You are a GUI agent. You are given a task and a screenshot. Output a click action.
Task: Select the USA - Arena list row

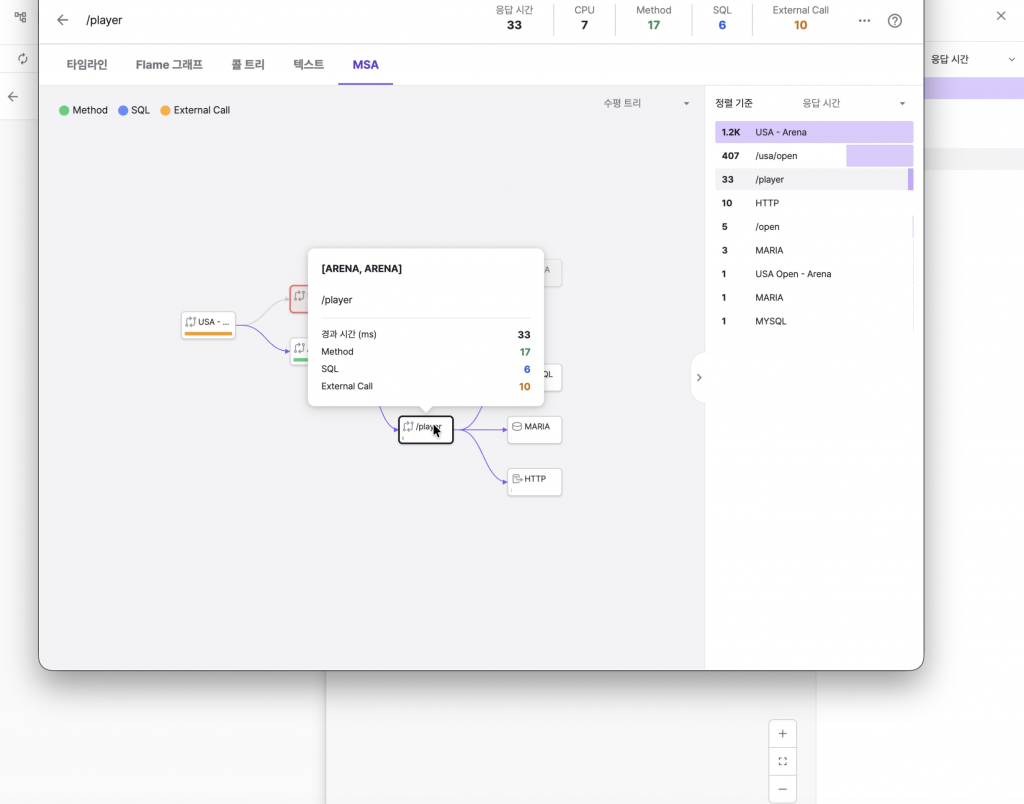(x=813, y=132)
